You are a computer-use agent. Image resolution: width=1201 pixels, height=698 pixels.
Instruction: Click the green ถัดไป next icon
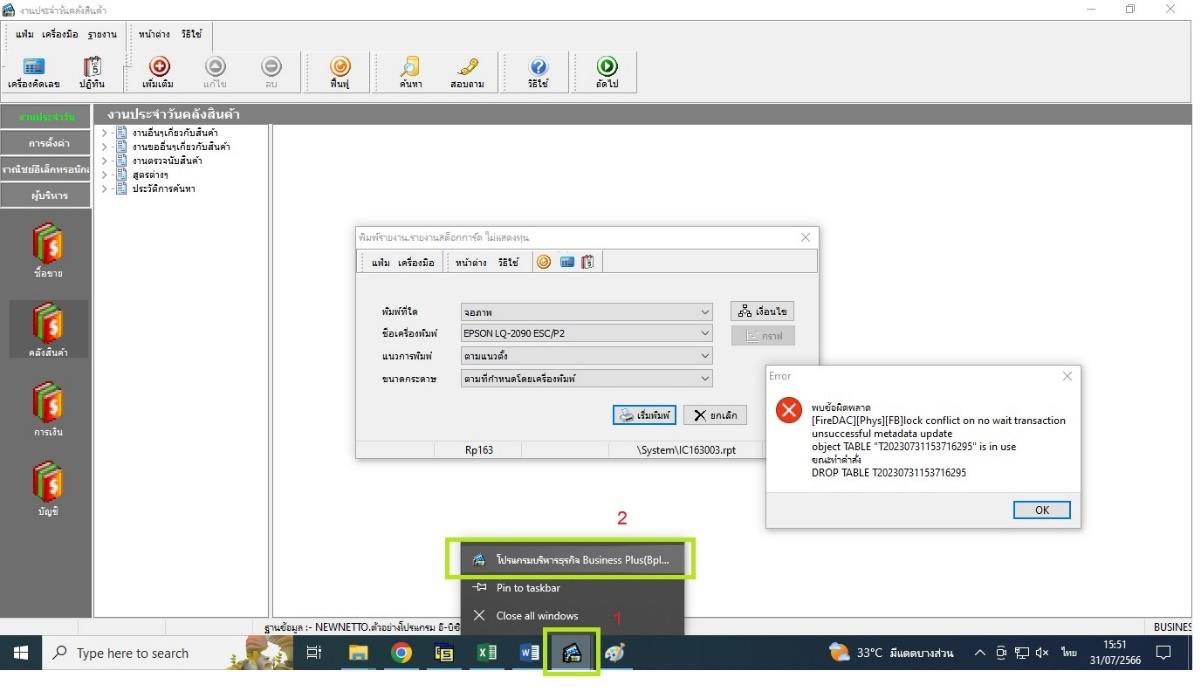[x=607, y=67]
